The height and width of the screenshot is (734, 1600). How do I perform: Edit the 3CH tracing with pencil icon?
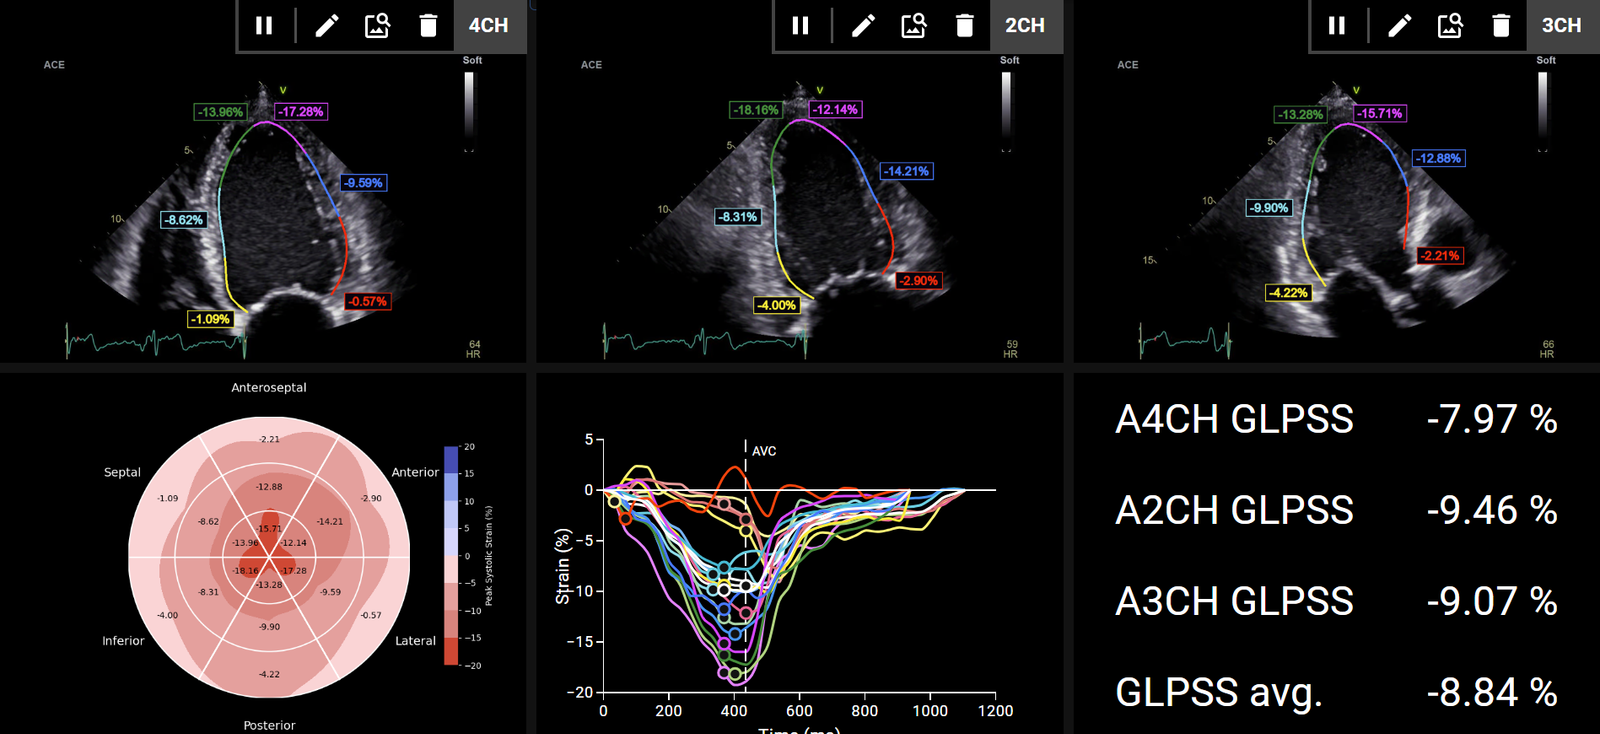pos(1400,26)
